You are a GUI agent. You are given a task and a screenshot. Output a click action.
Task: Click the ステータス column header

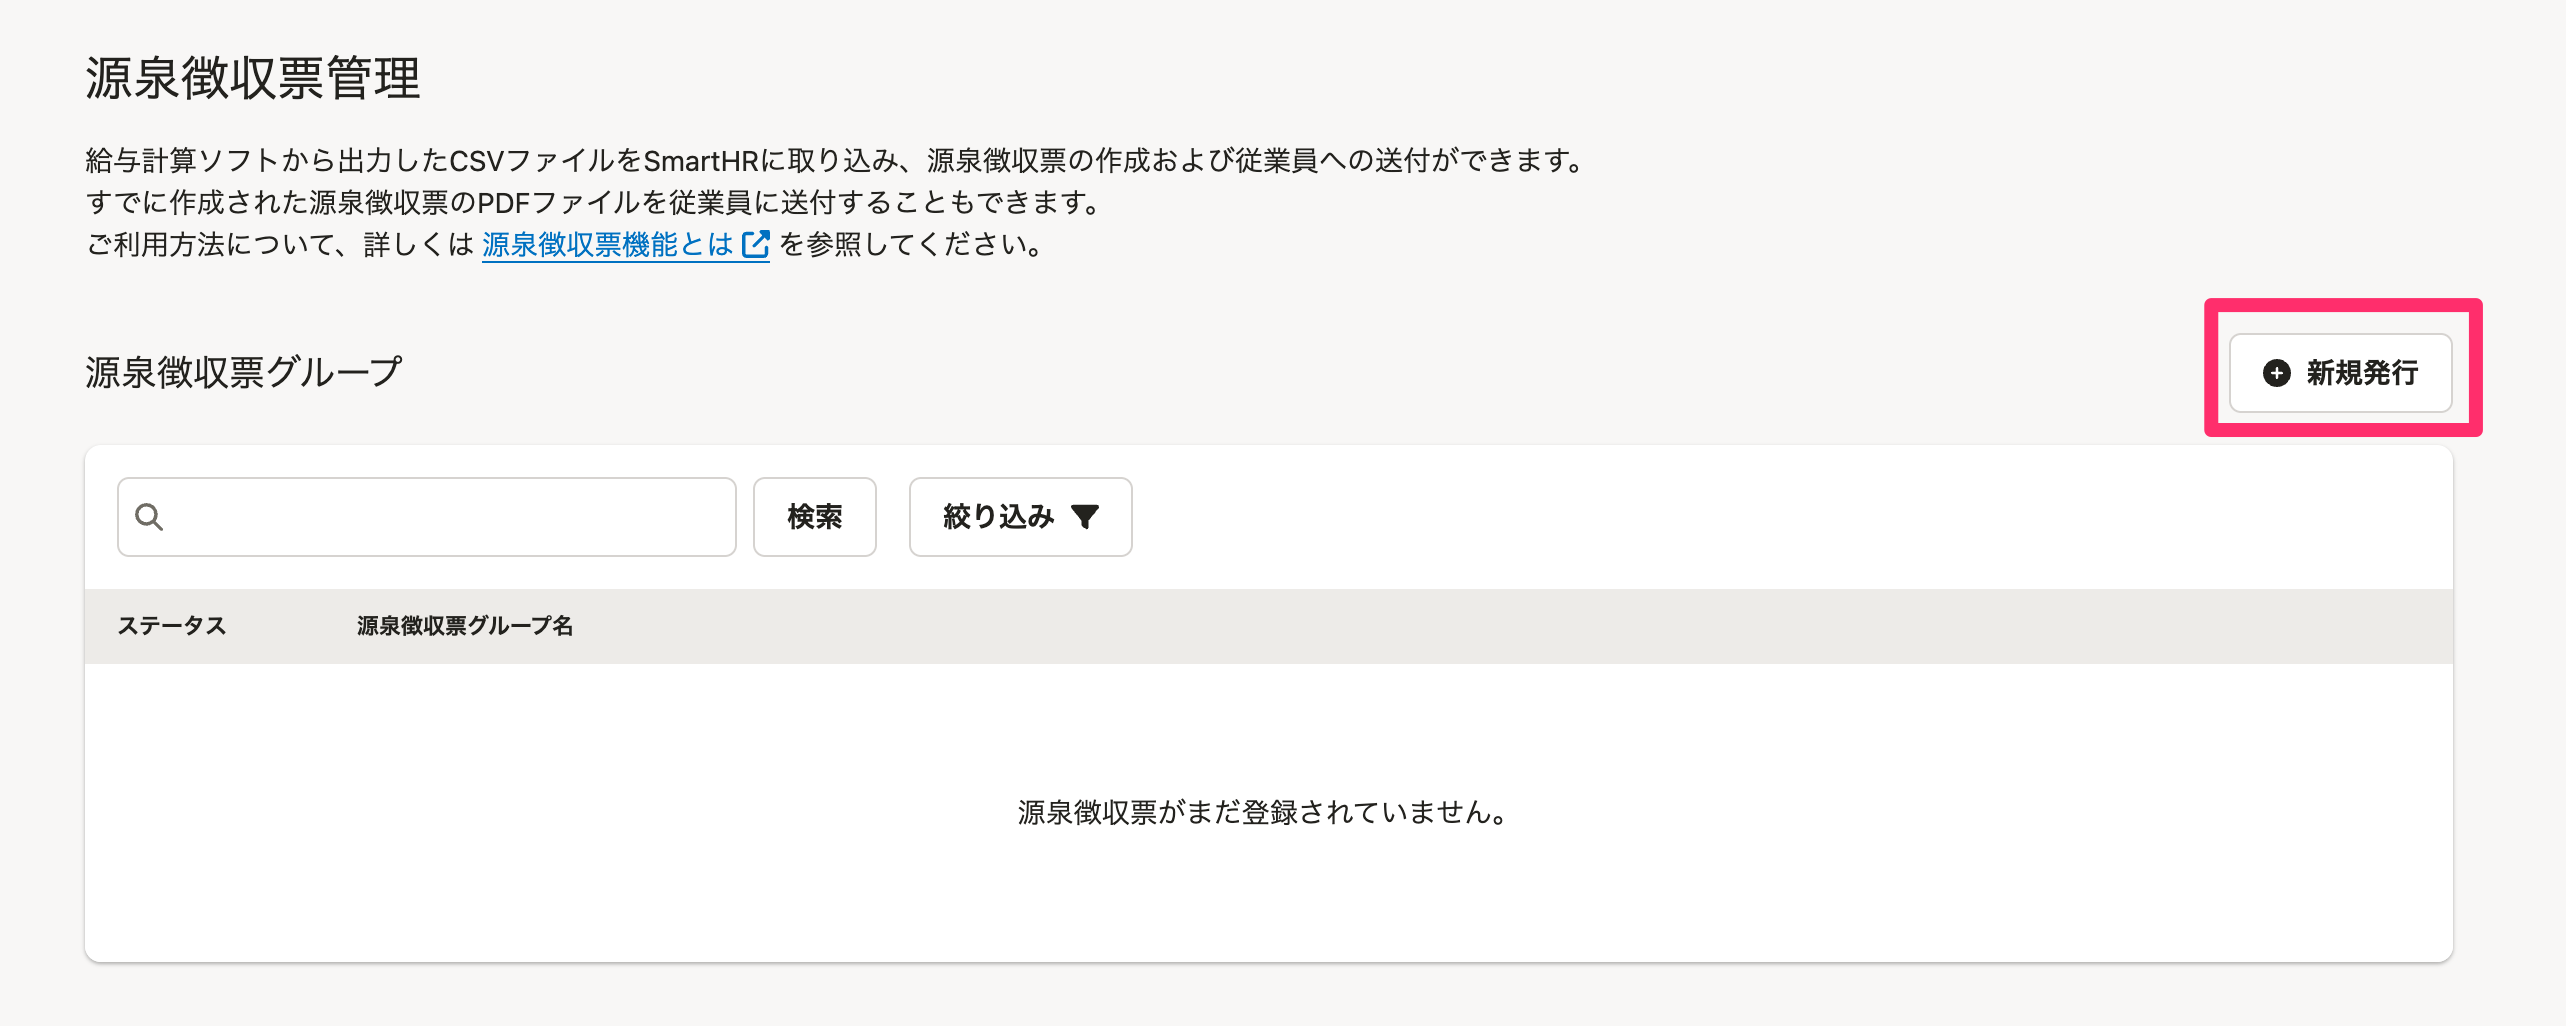click(x=172, y=626)
